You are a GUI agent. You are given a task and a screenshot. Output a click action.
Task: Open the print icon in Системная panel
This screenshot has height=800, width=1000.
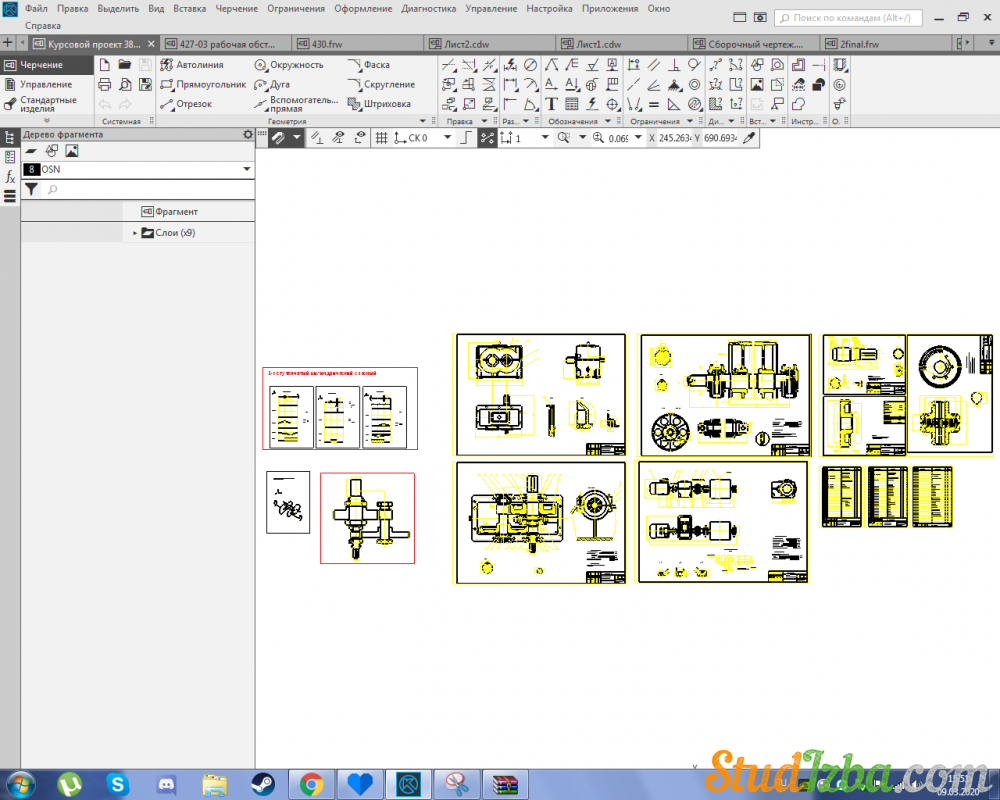click(x=104, y=85)
